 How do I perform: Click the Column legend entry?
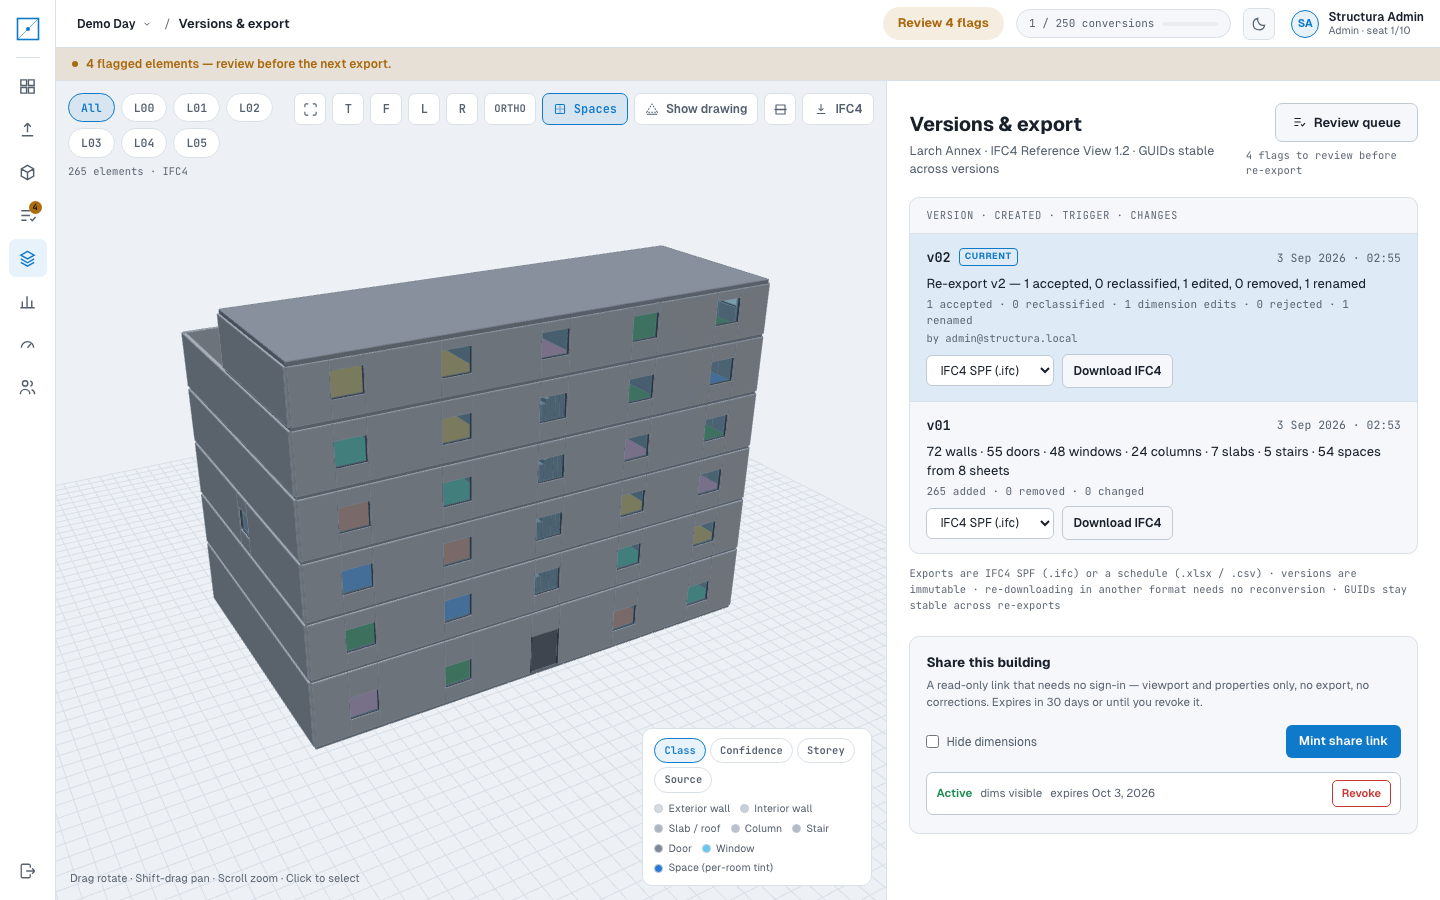[x=756, y=829]
